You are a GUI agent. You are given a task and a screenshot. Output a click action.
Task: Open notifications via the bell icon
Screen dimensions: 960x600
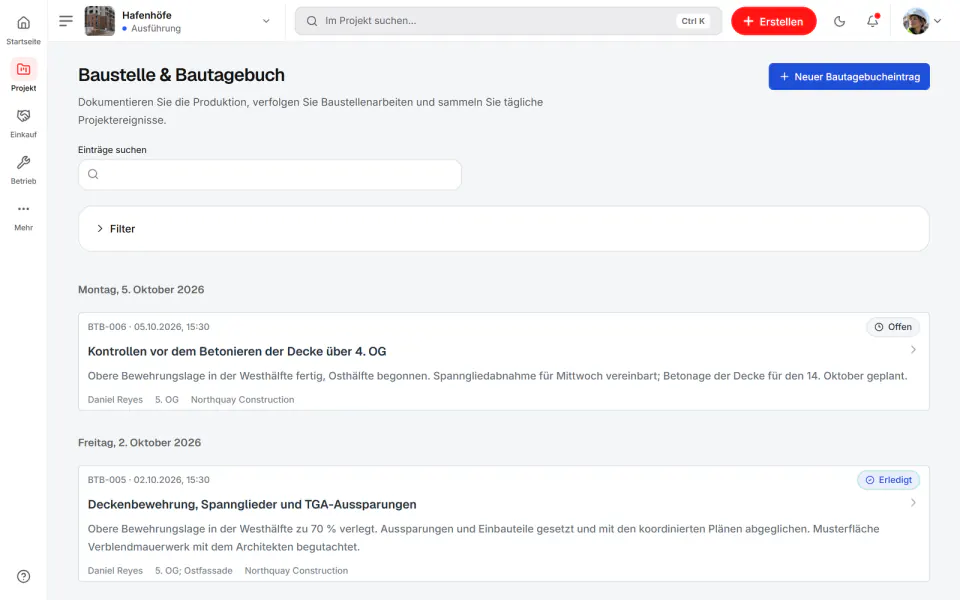tap(872, 21)
